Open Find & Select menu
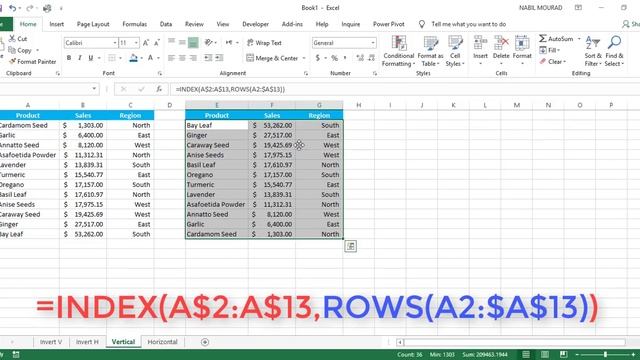Image resolution: width=640 pixels, height=360 pixels. point(614,51)
